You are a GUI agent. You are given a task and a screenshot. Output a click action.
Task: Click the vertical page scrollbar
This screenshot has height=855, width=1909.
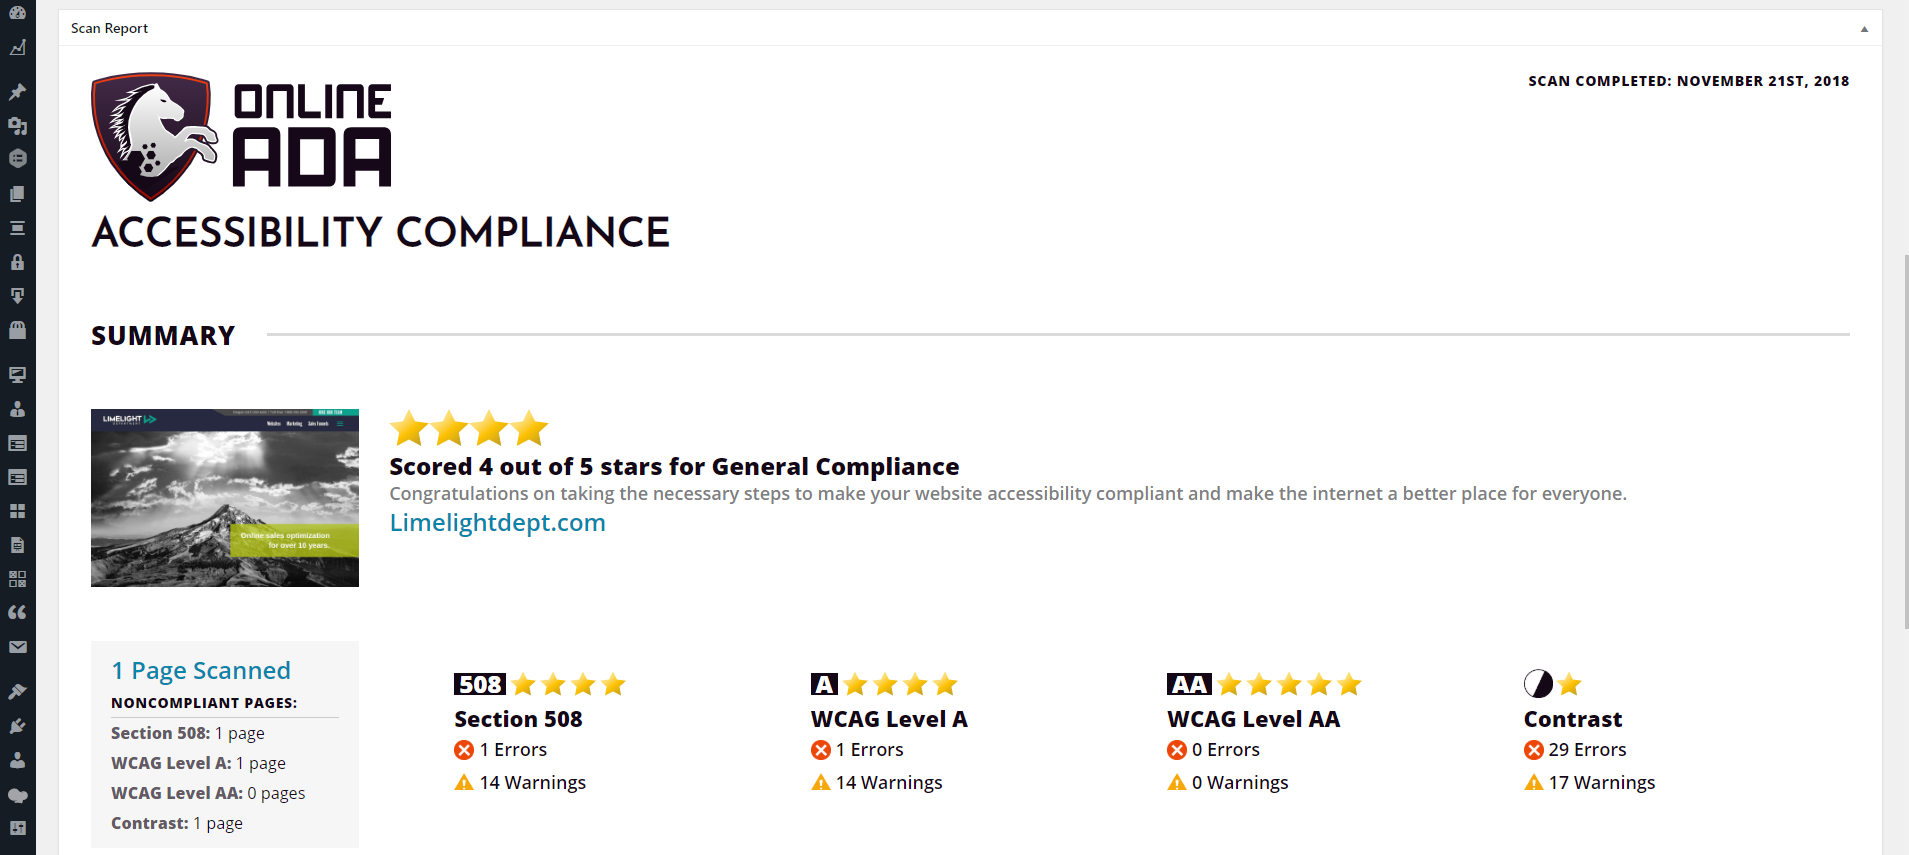(x=1904, y=440)
